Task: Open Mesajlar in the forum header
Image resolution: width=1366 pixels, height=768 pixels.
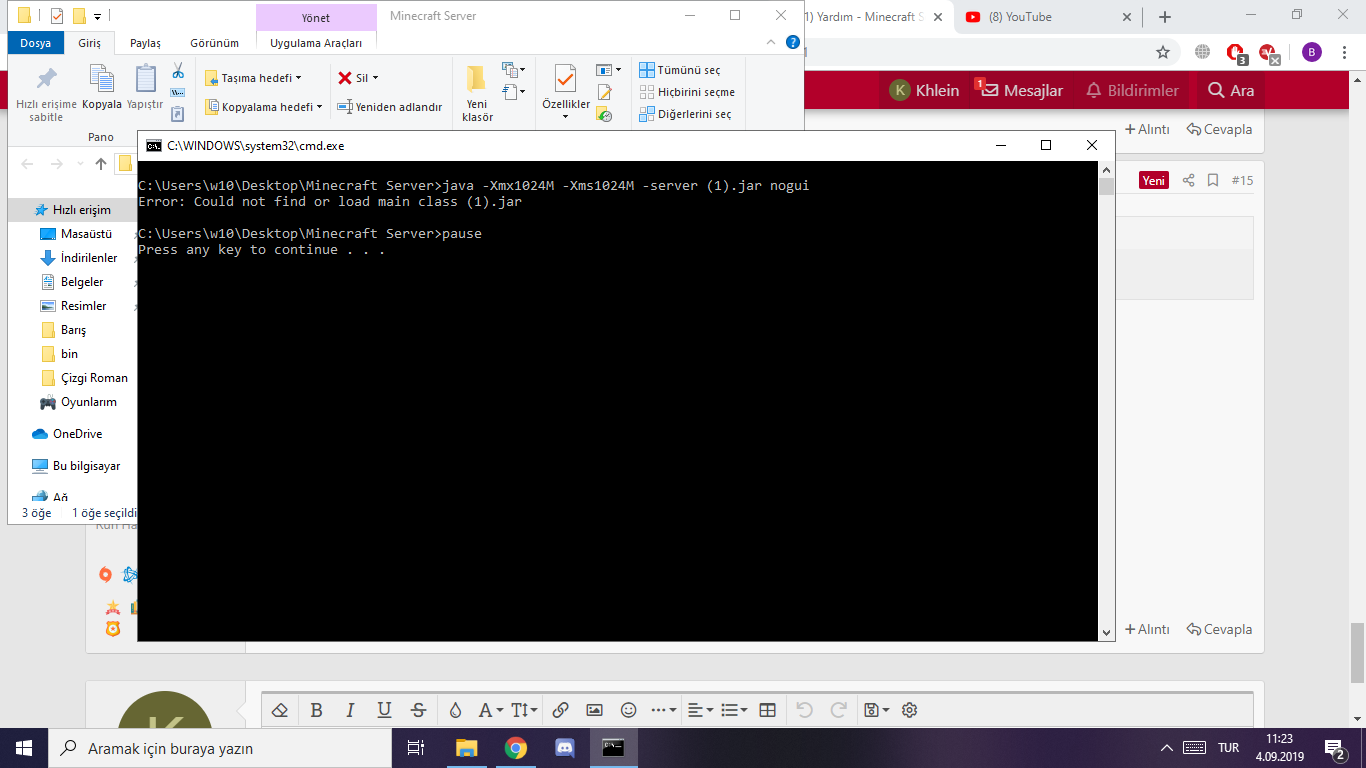Action: click(x=1018, y=90)
